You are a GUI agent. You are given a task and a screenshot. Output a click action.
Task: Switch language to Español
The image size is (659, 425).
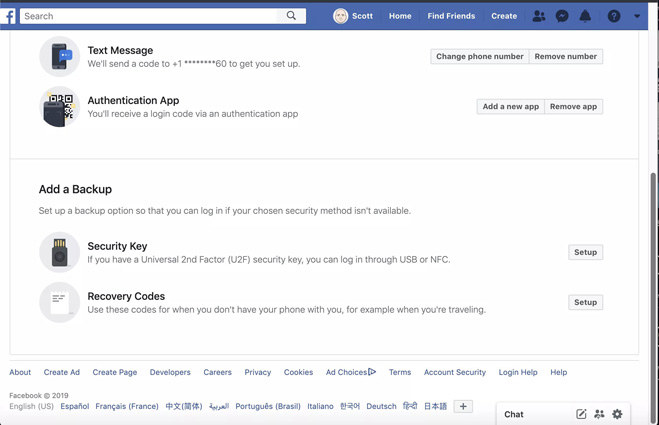(x=75, y=406)
